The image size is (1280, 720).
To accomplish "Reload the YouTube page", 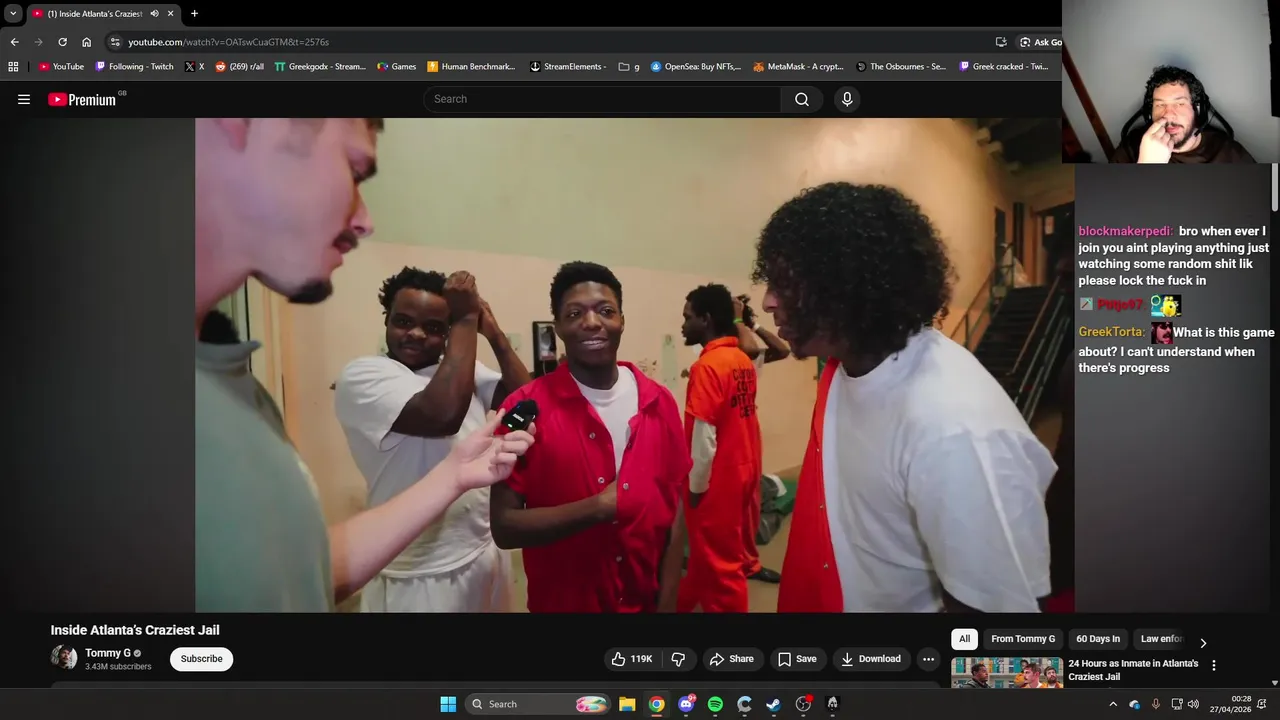I will tap(62, 42).
